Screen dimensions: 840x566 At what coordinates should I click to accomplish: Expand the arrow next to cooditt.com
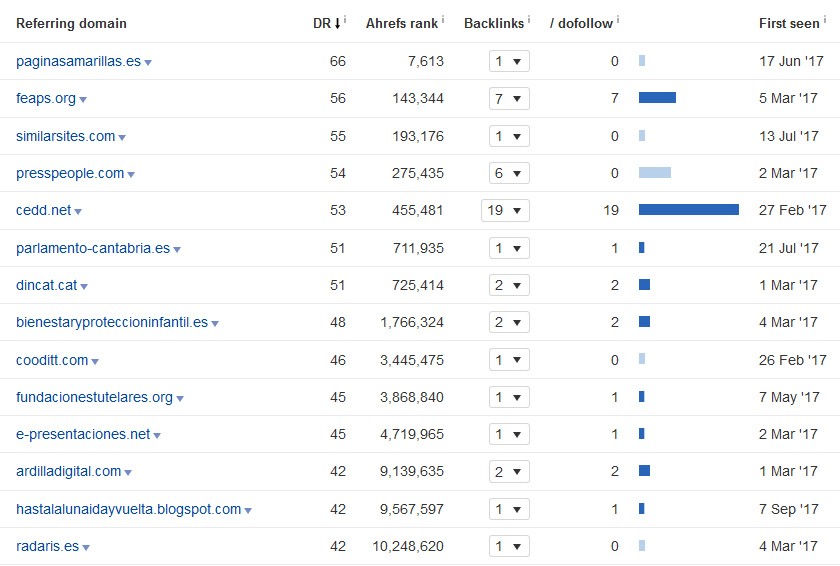[x=95, y=361]
